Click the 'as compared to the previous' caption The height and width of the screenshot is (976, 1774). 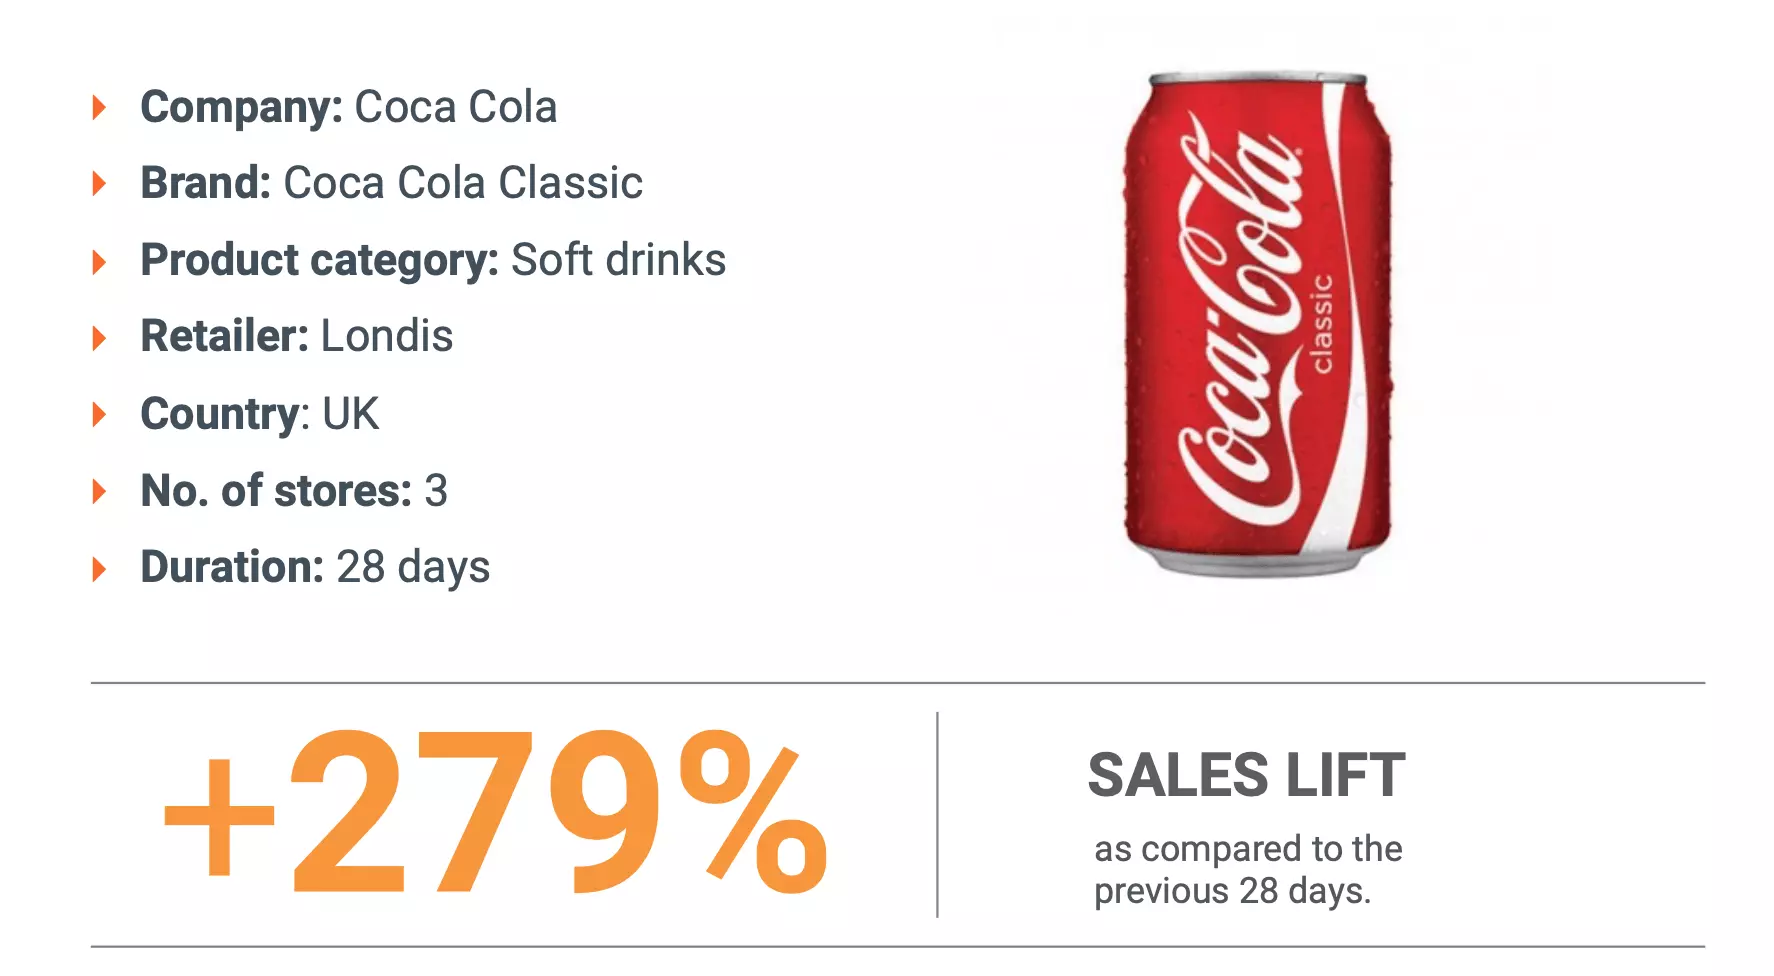tap(1248, 869)
